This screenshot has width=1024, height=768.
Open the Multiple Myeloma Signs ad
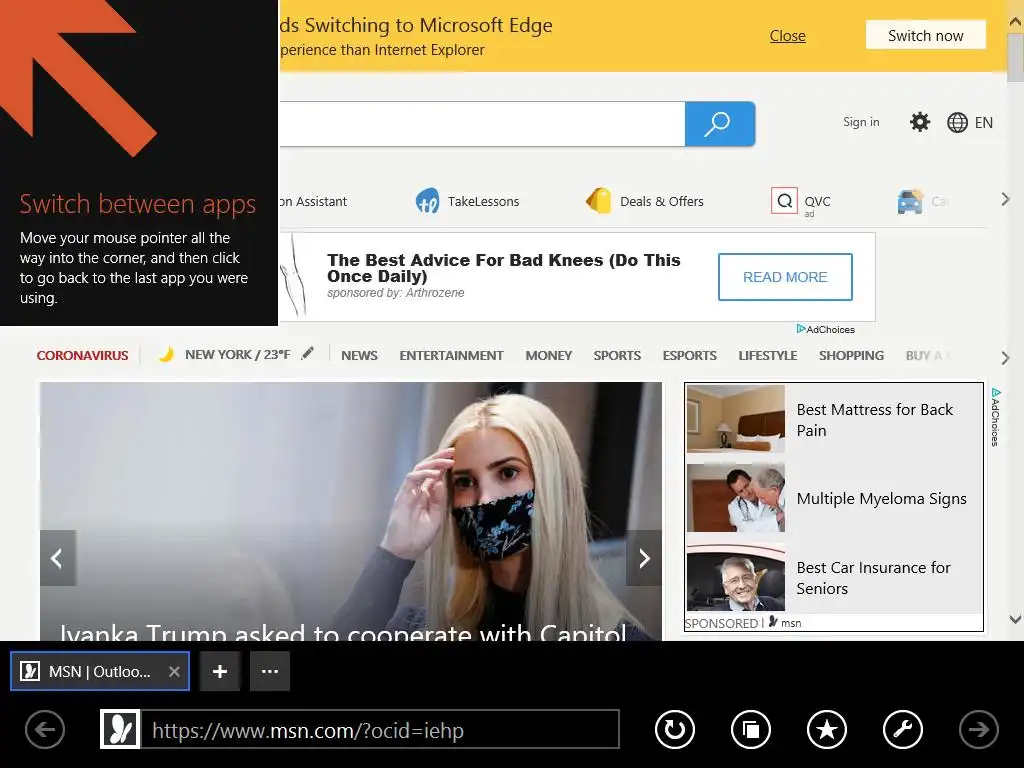(881, 498)
